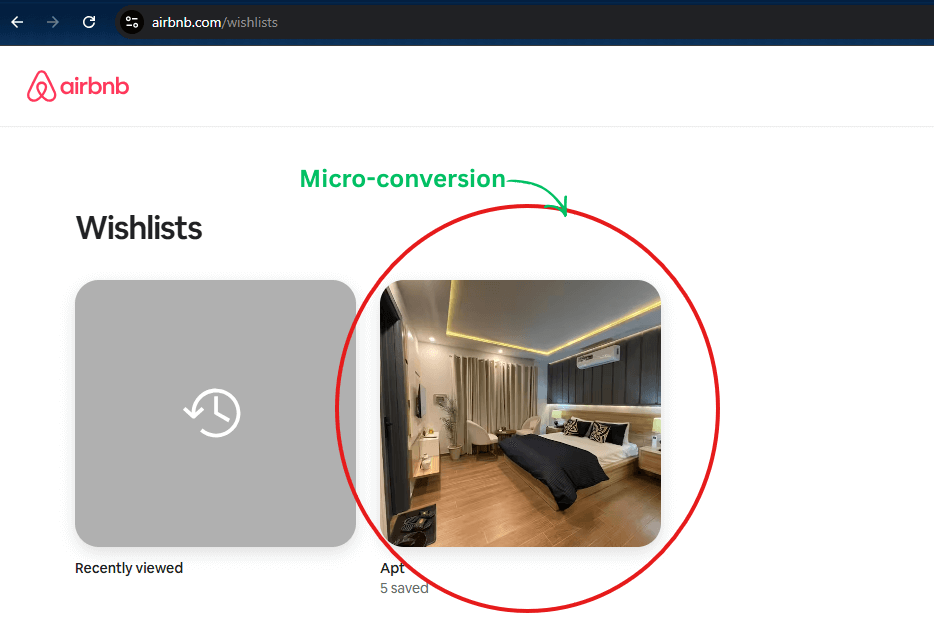Select the browser back arrow
934x644 pixels.
16,22
